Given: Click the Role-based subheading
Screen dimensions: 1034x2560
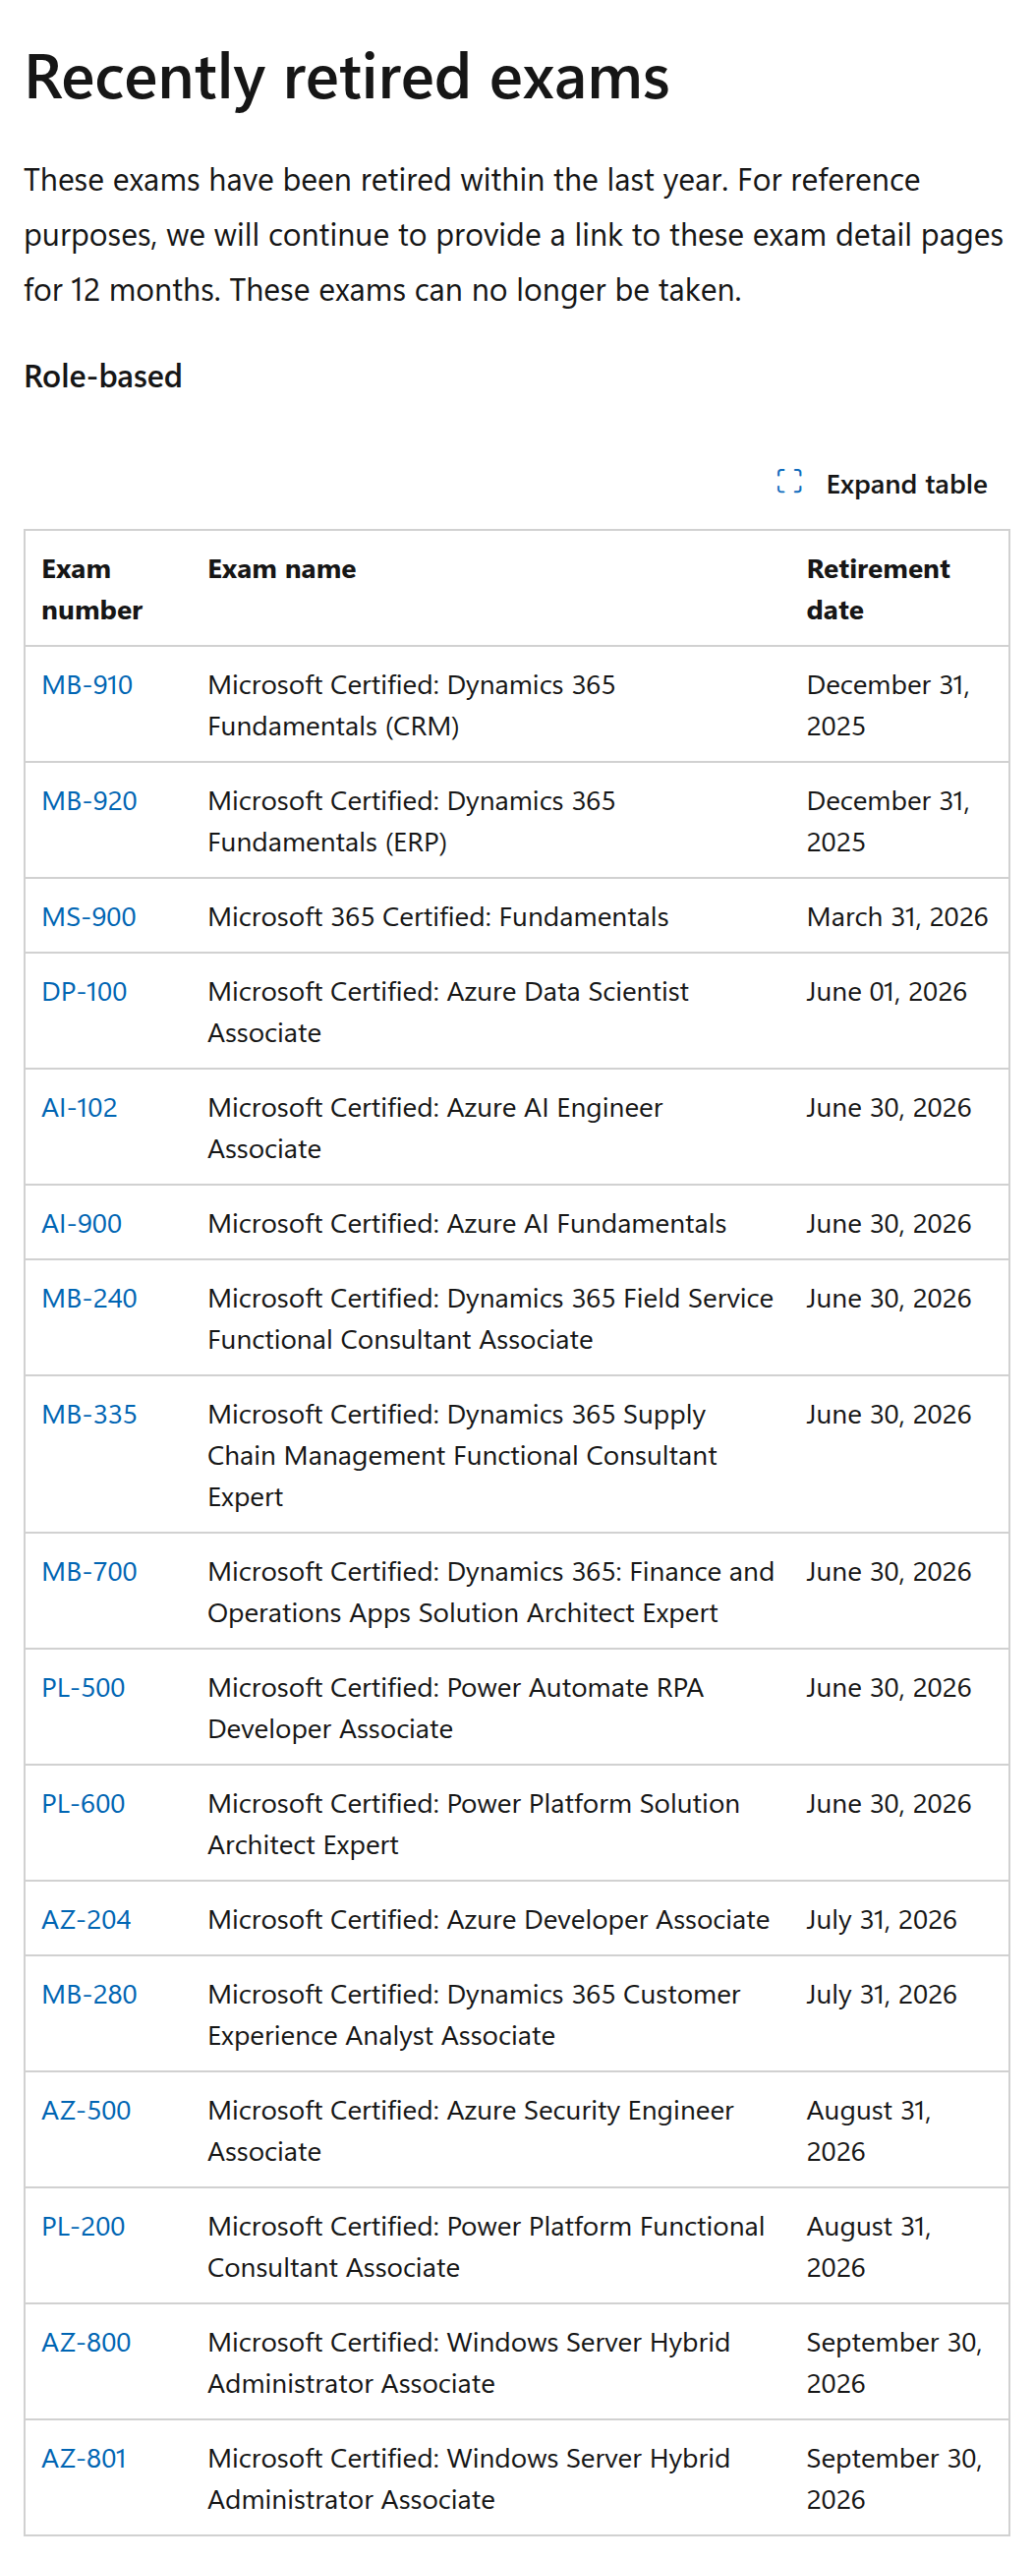Looking at the screenshot, I should pos(103,376).
